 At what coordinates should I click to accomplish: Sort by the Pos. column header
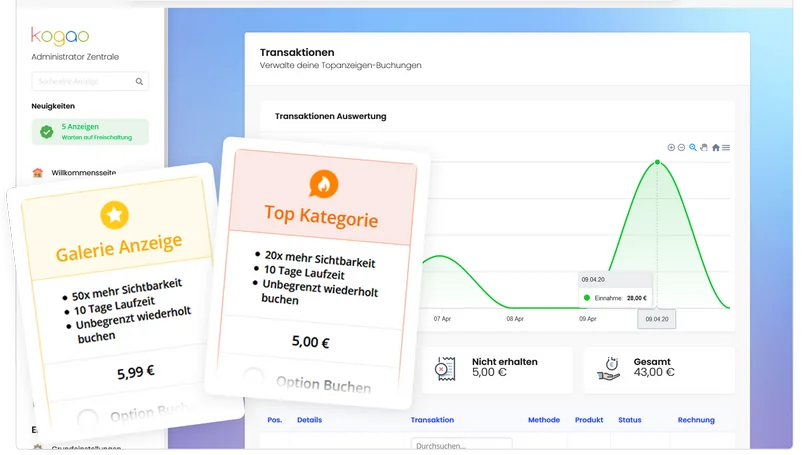tap(274, 420)
